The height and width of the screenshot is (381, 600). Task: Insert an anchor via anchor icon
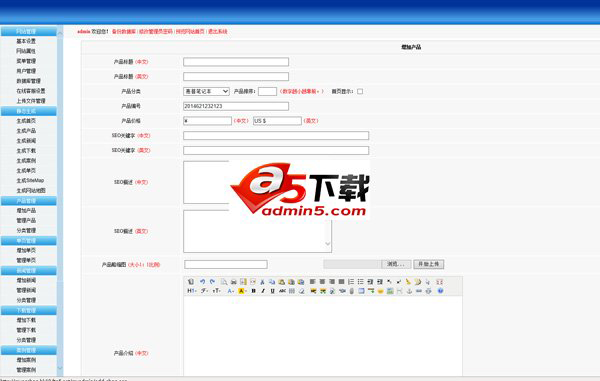pos(409,291)
